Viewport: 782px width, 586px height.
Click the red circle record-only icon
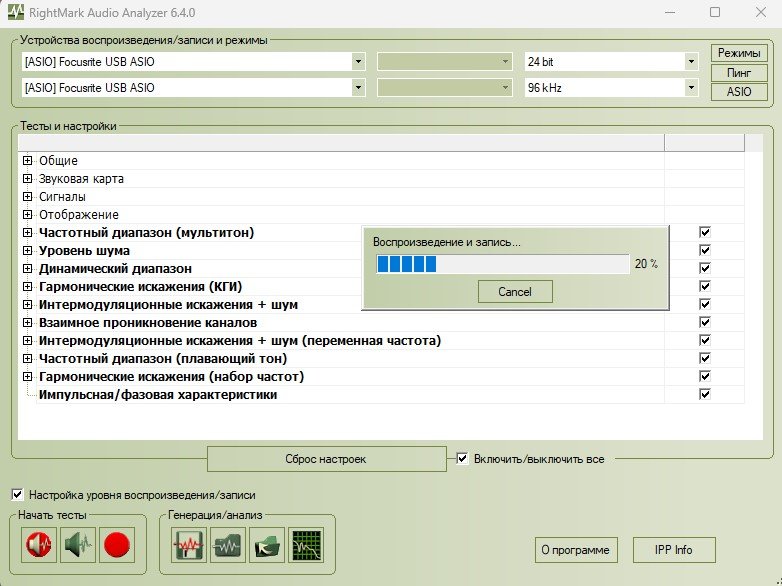point(117,545)
